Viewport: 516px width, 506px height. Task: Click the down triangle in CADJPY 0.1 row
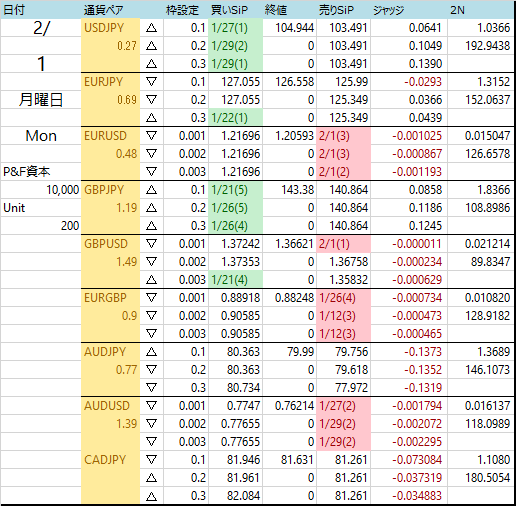click(x=152, y=460)
